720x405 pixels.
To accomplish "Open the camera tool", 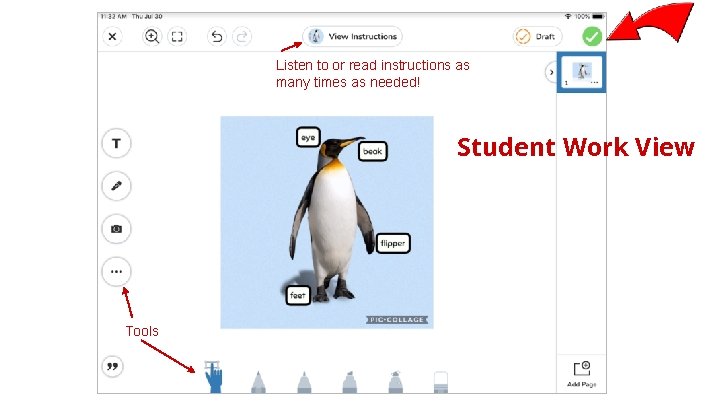I will click(116, 229).
